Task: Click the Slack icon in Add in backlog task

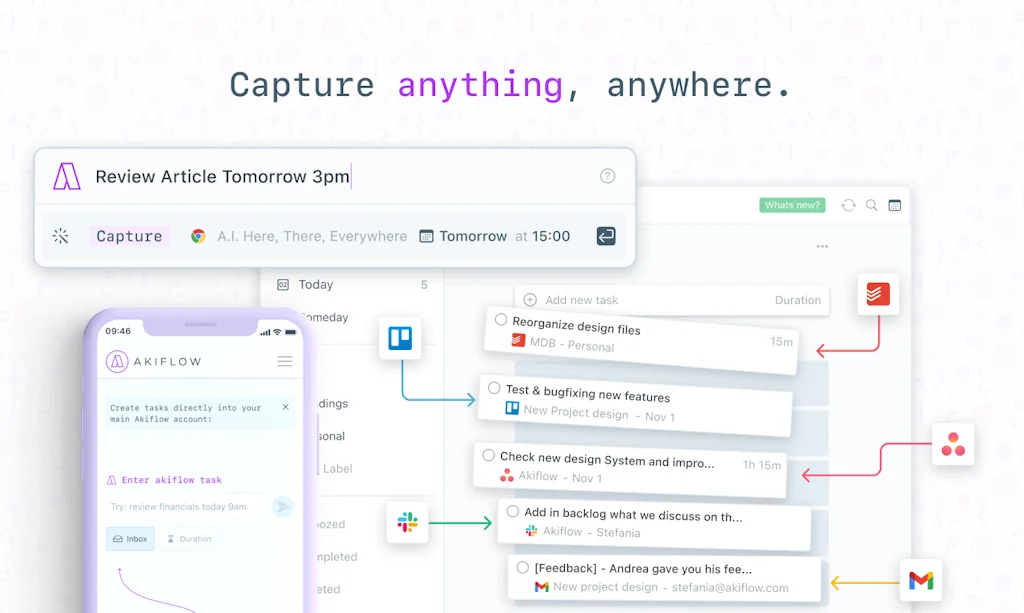Action: pos(532,531)
